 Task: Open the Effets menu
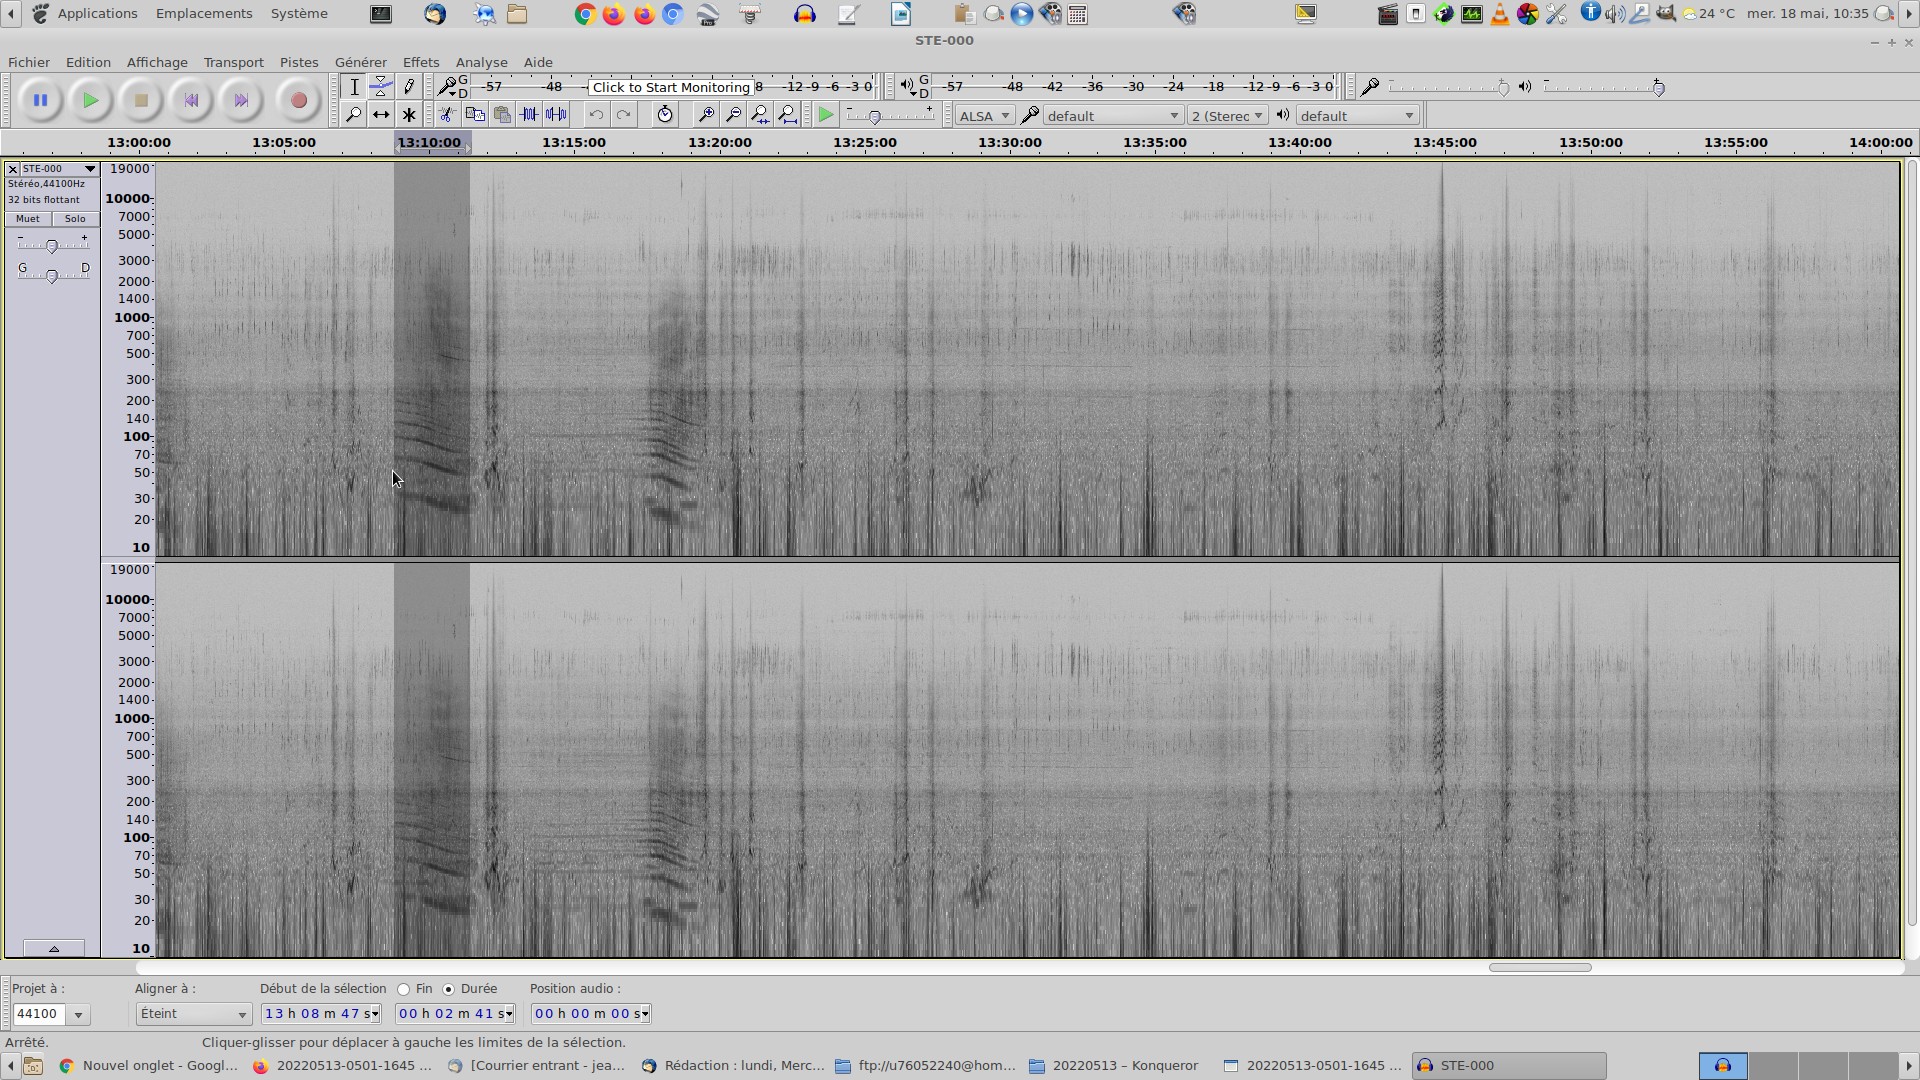pos(420,62)
